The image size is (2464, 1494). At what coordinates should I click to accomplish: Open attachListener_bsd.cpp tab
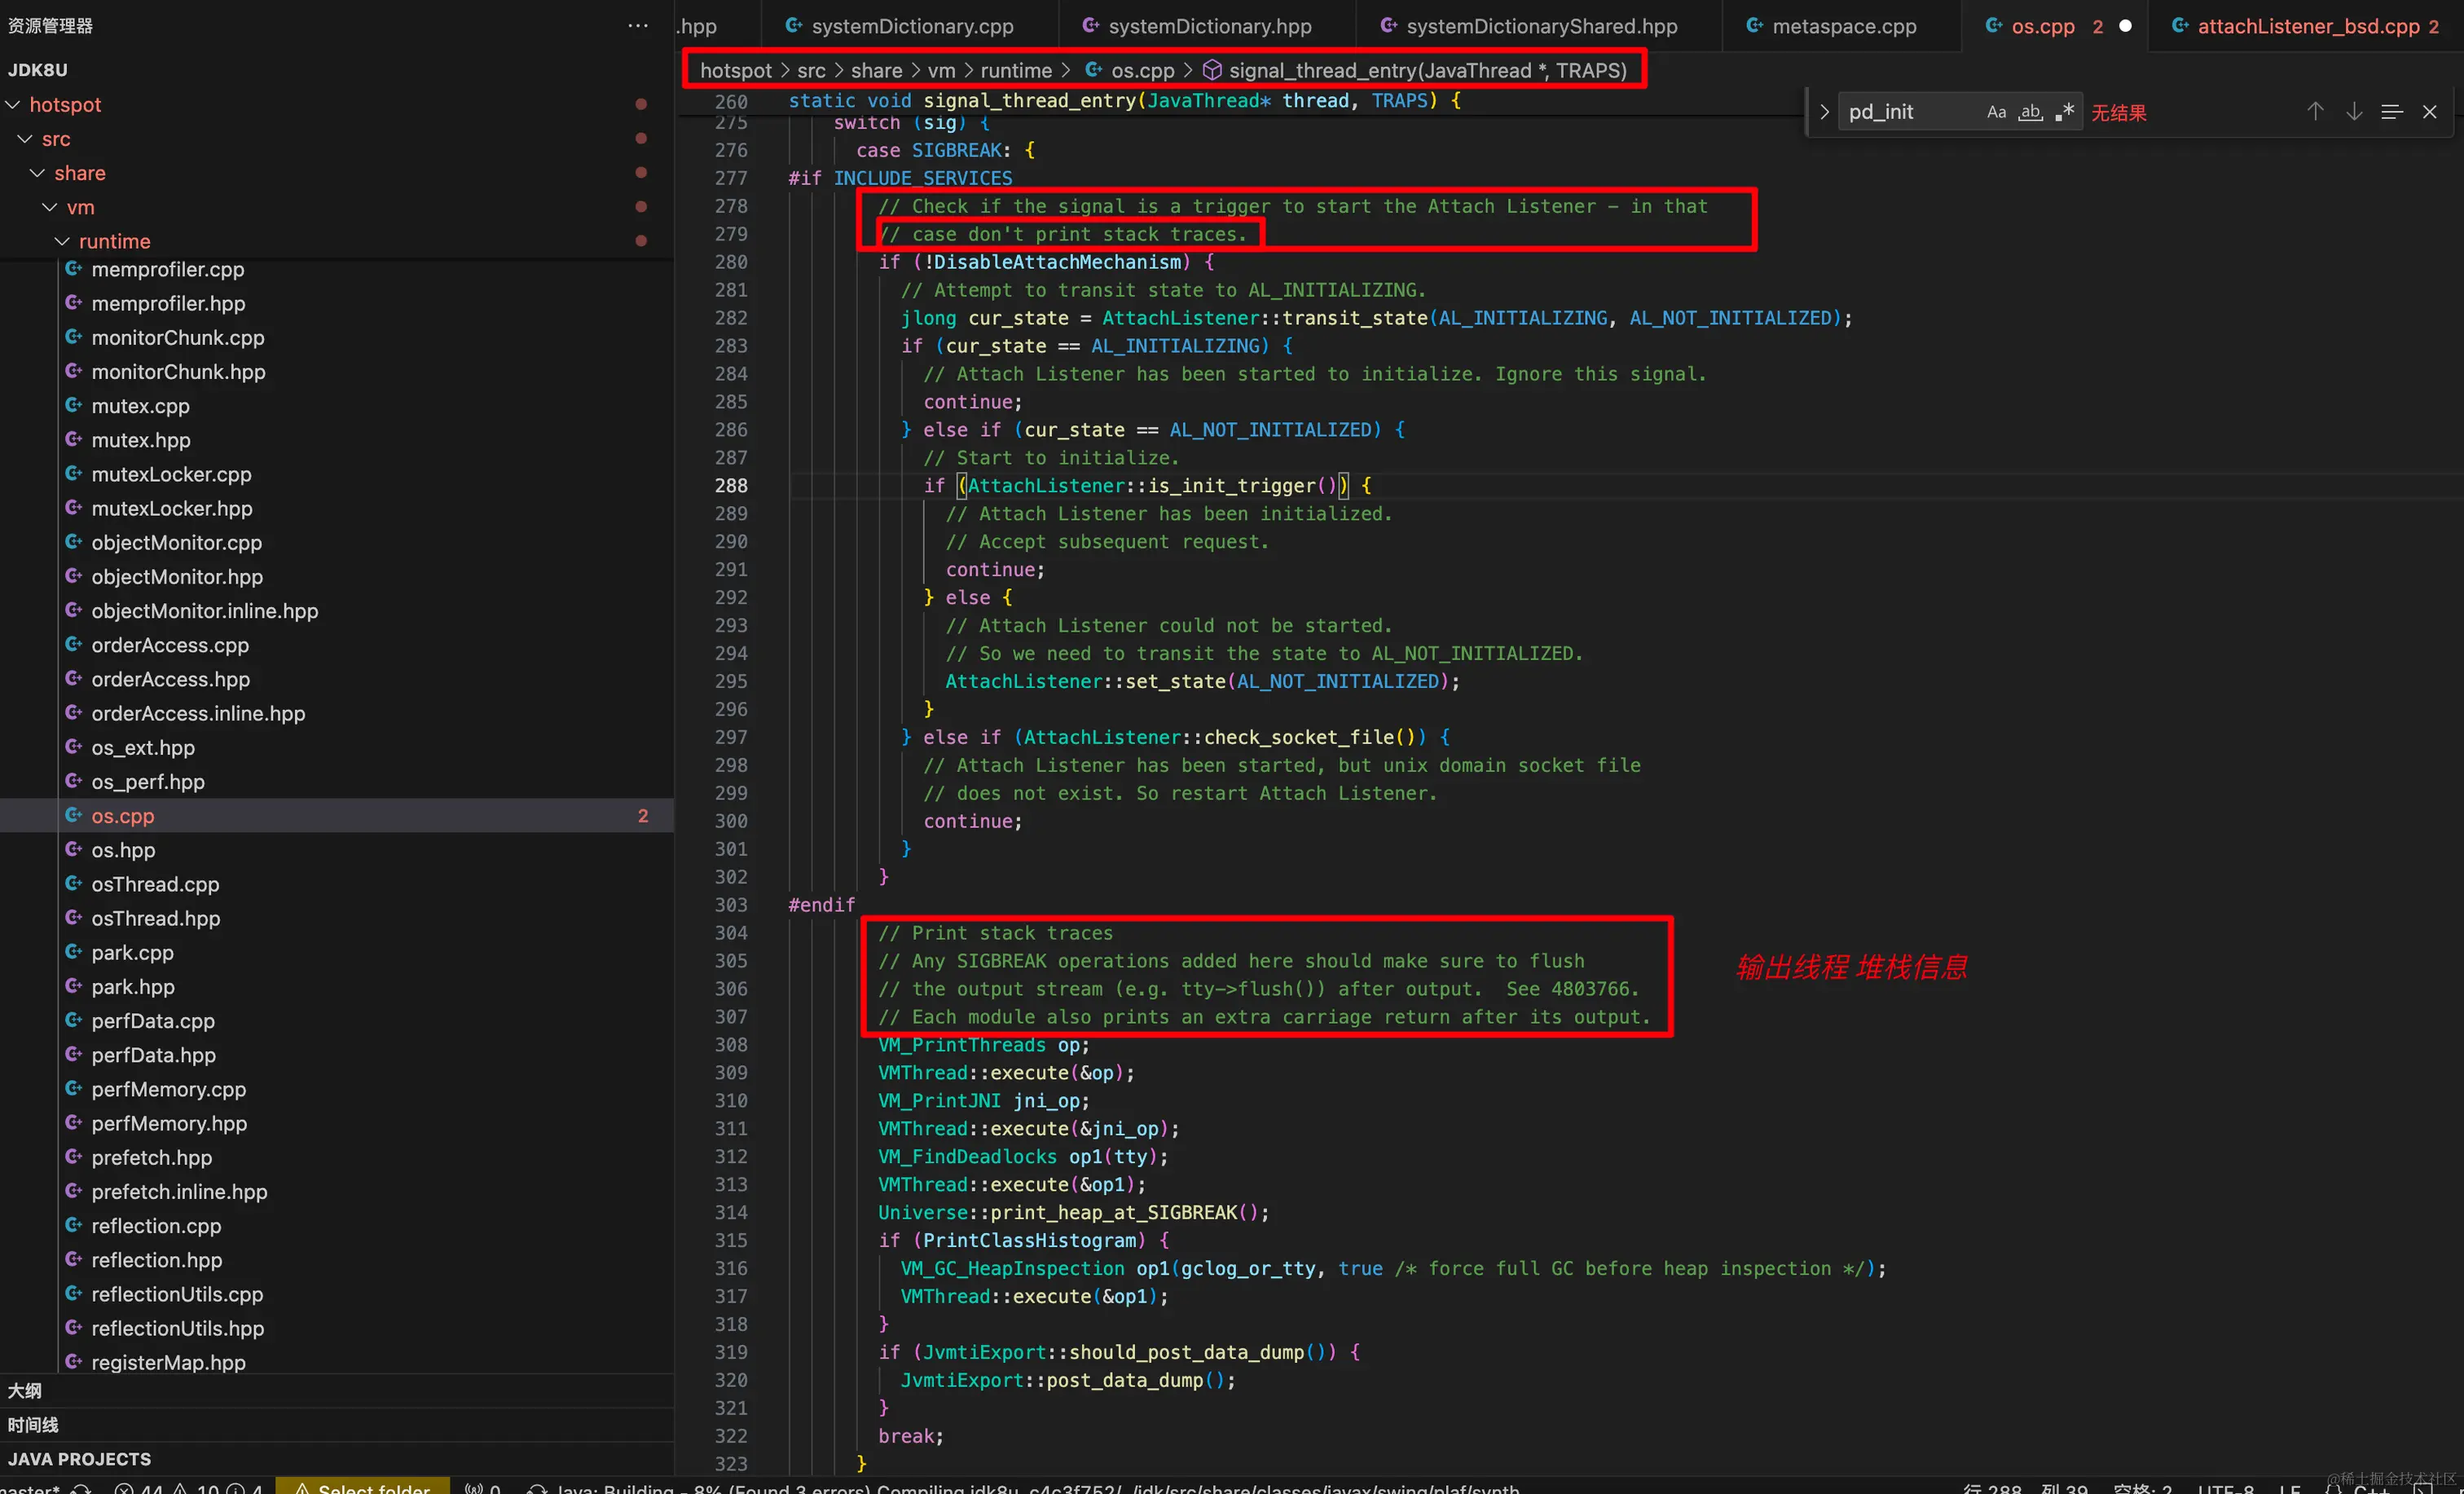[x=2307, y=27]
